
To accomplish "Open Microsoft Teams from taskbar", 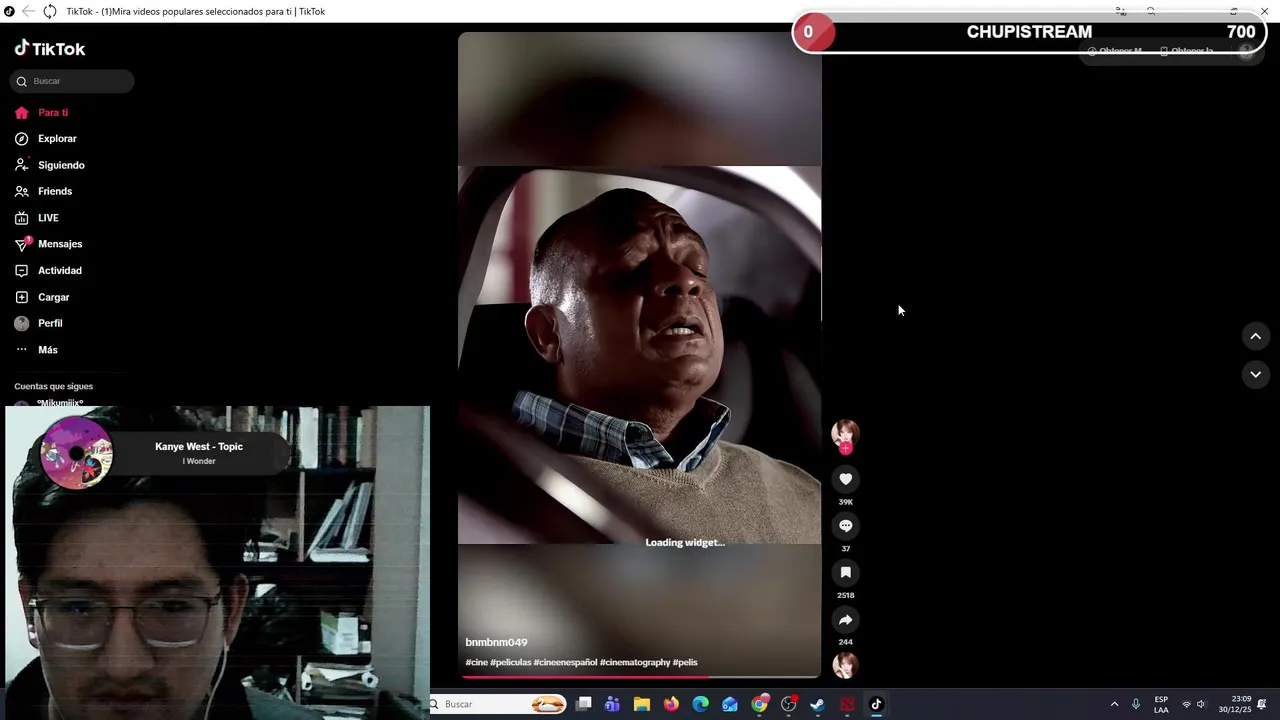I will click(612, 704).
